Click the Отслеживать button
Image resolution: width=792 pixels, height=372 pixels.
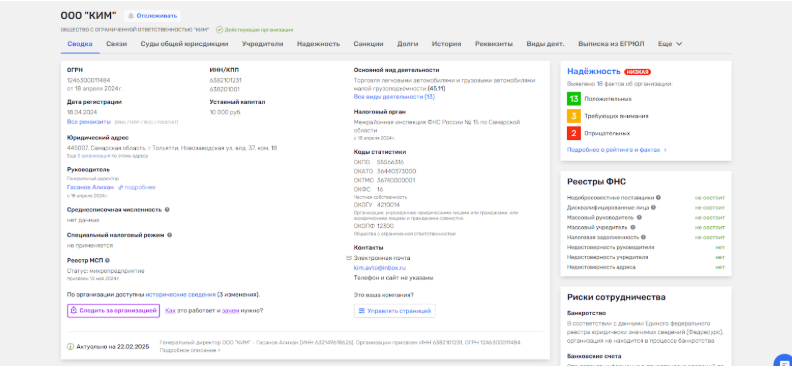(152, 16)
